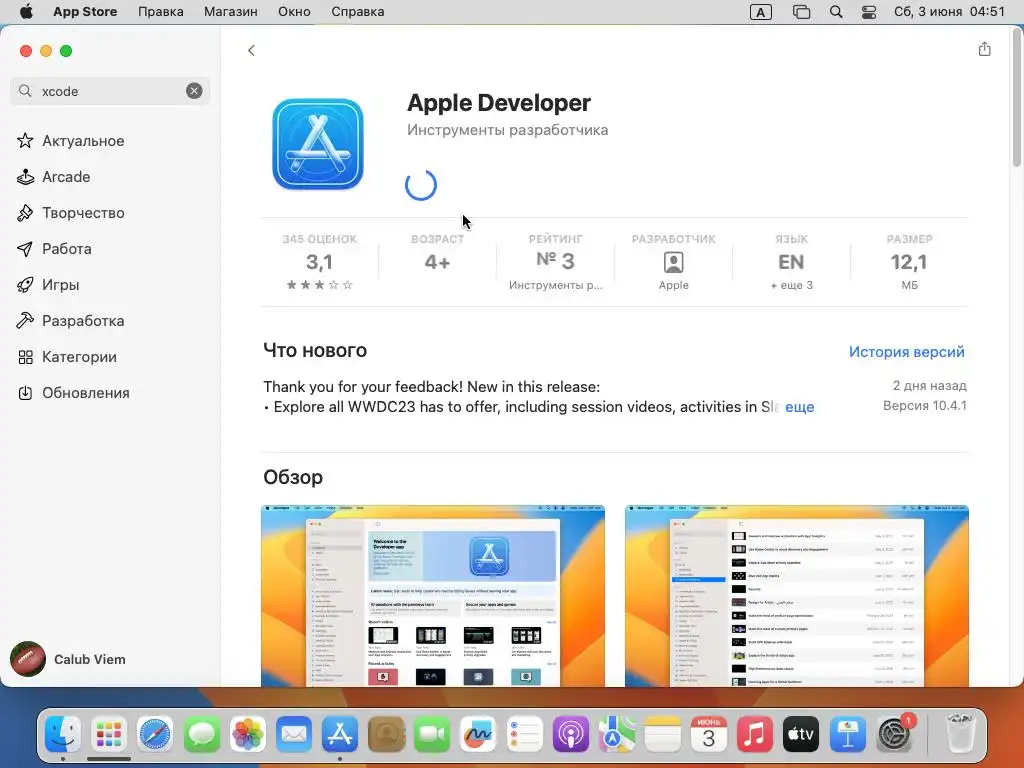
Task: Open Freeform from the Dock
Action: point(478,735)
